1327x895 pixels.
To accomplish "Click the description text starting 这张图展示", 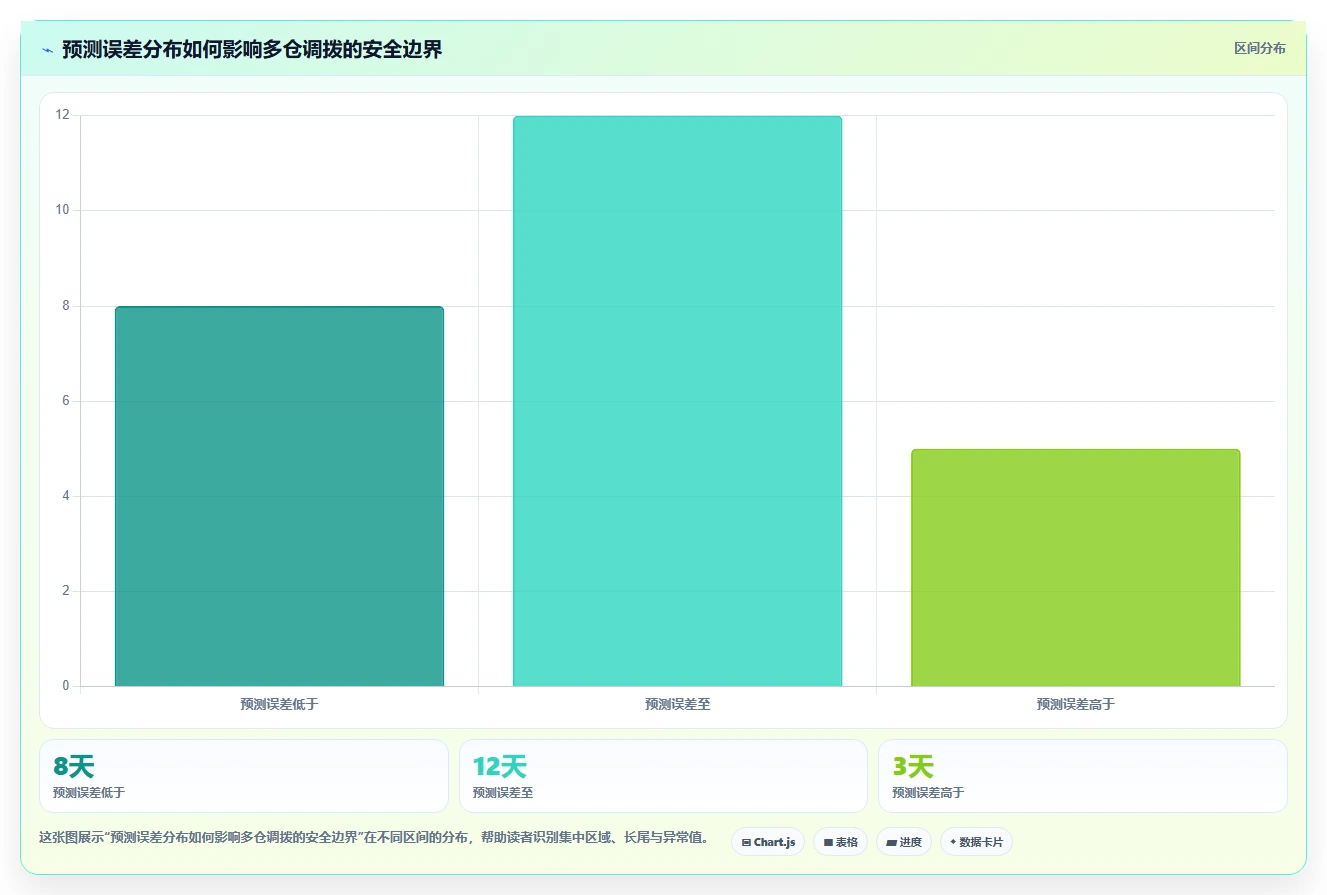I will point(374,837).
